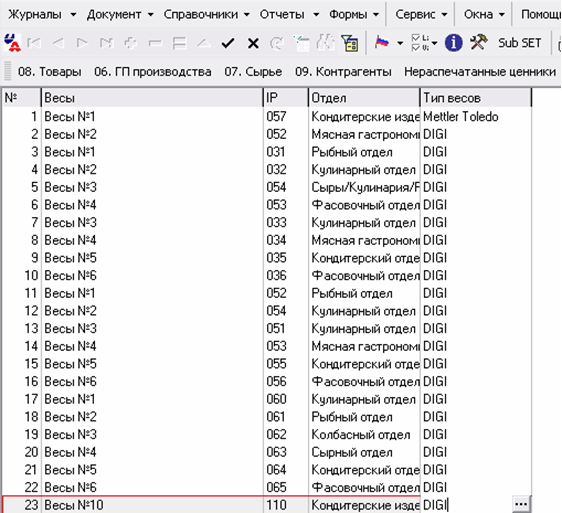The width and height of the screenshot is (562, 513).
Task: Click the DIGI input field in row 23
Action: click(467, 505)
